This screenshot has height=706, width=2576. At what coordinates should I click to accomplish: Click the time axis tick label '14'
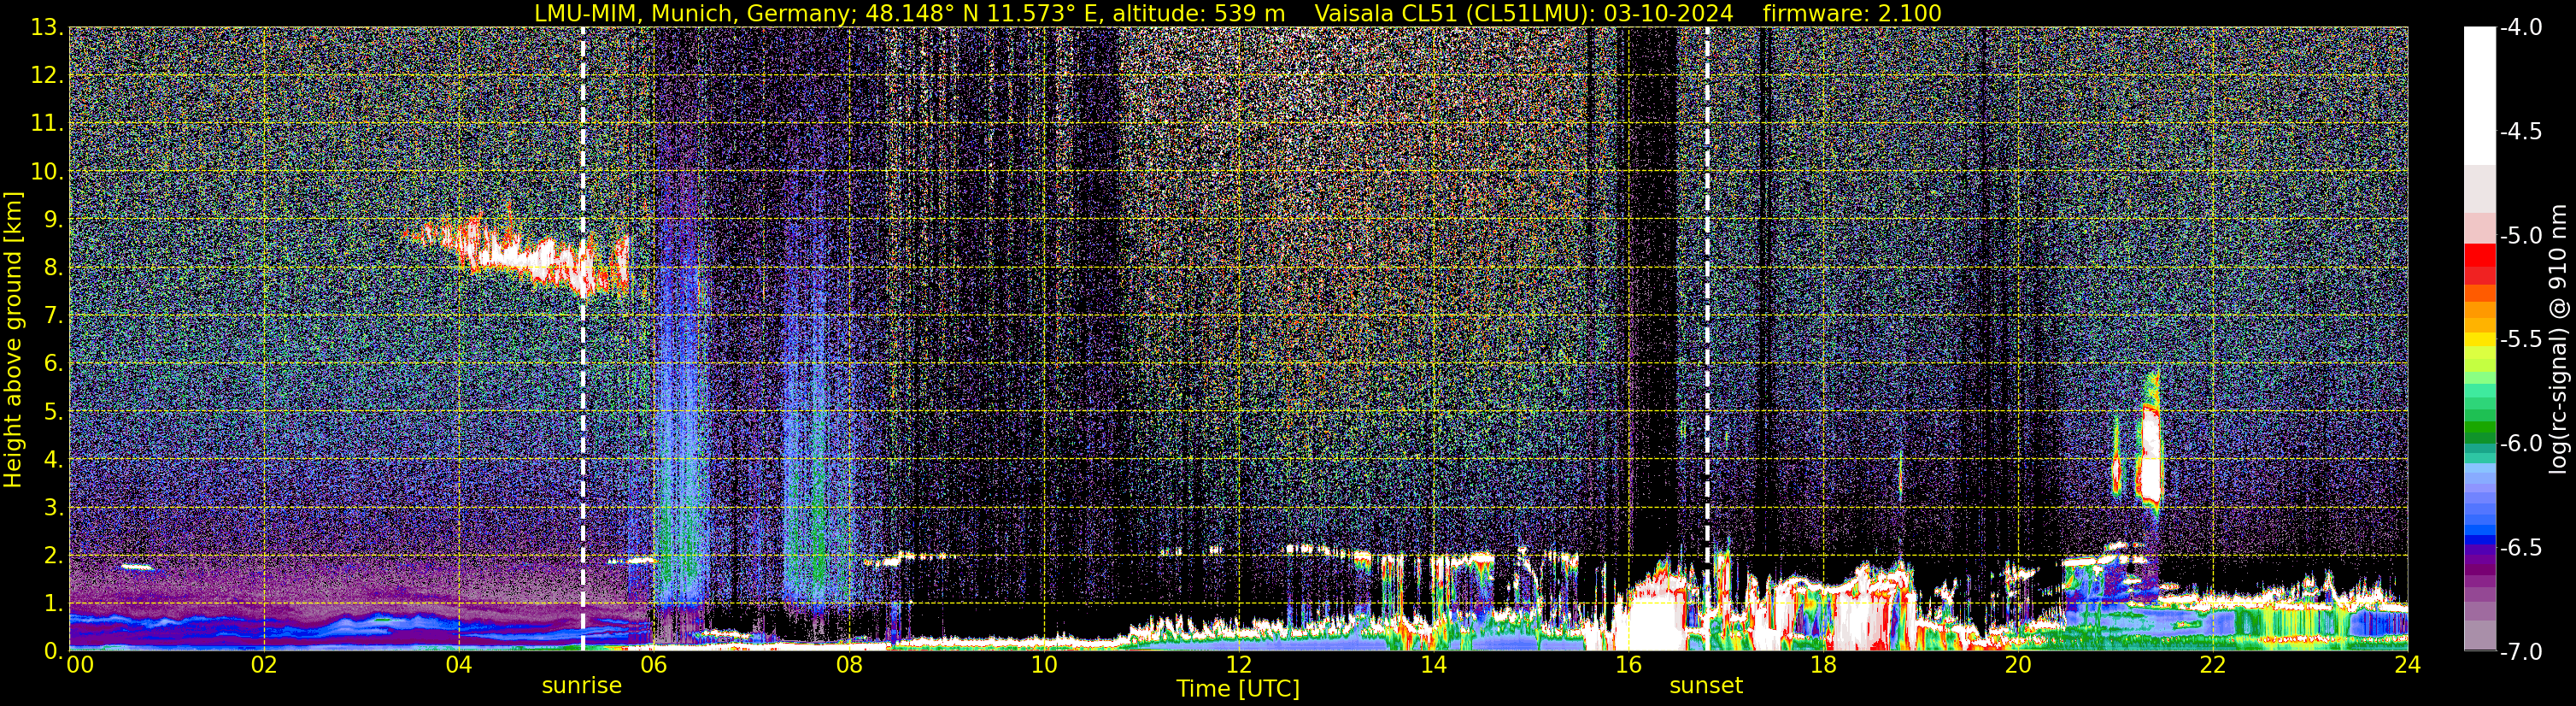[x=1433, y=666]
